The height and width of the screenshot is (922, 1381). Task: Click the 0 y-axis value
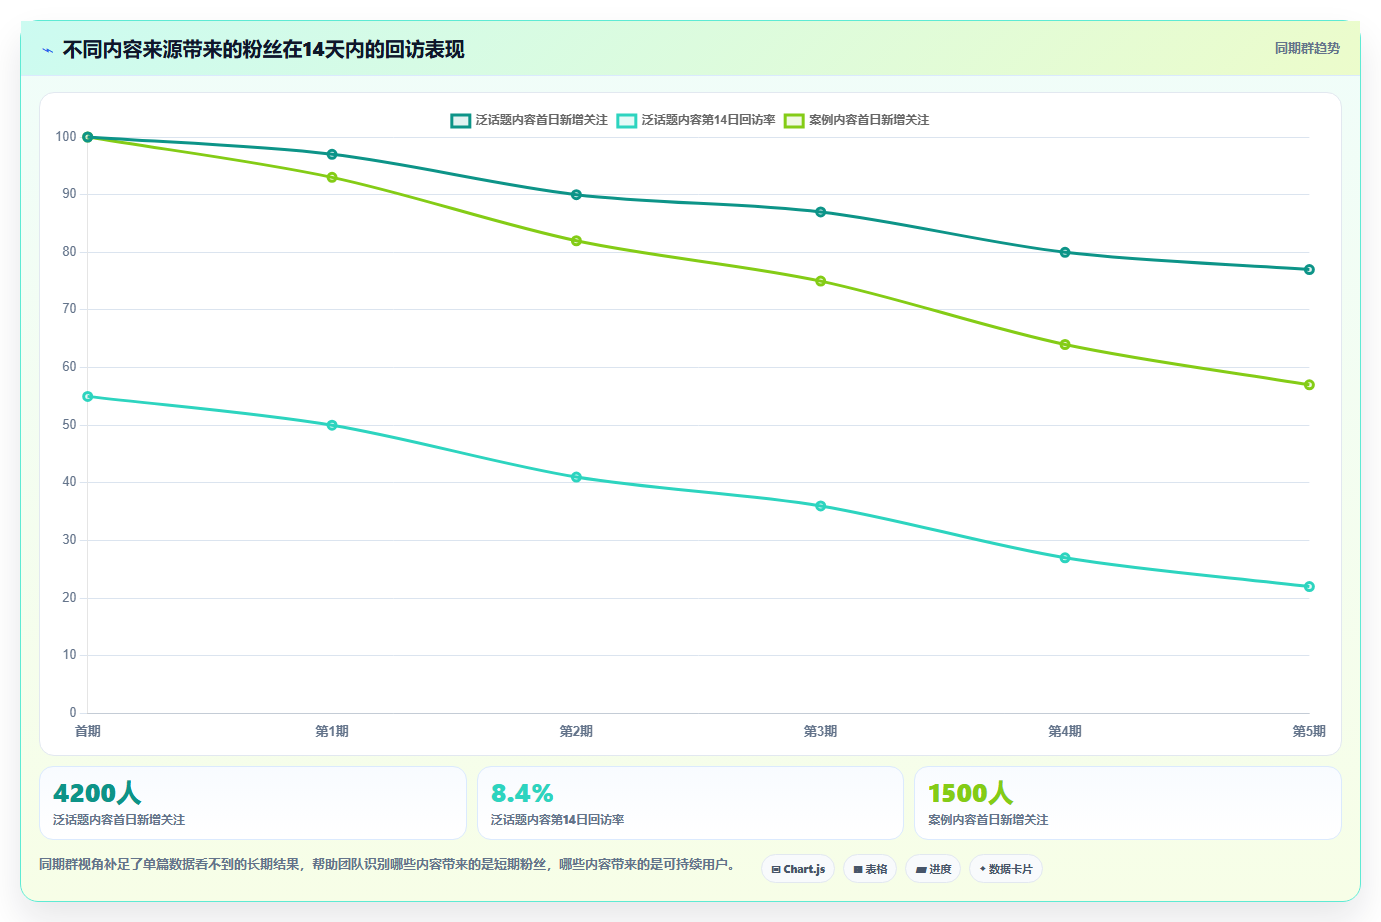[73, 712]
